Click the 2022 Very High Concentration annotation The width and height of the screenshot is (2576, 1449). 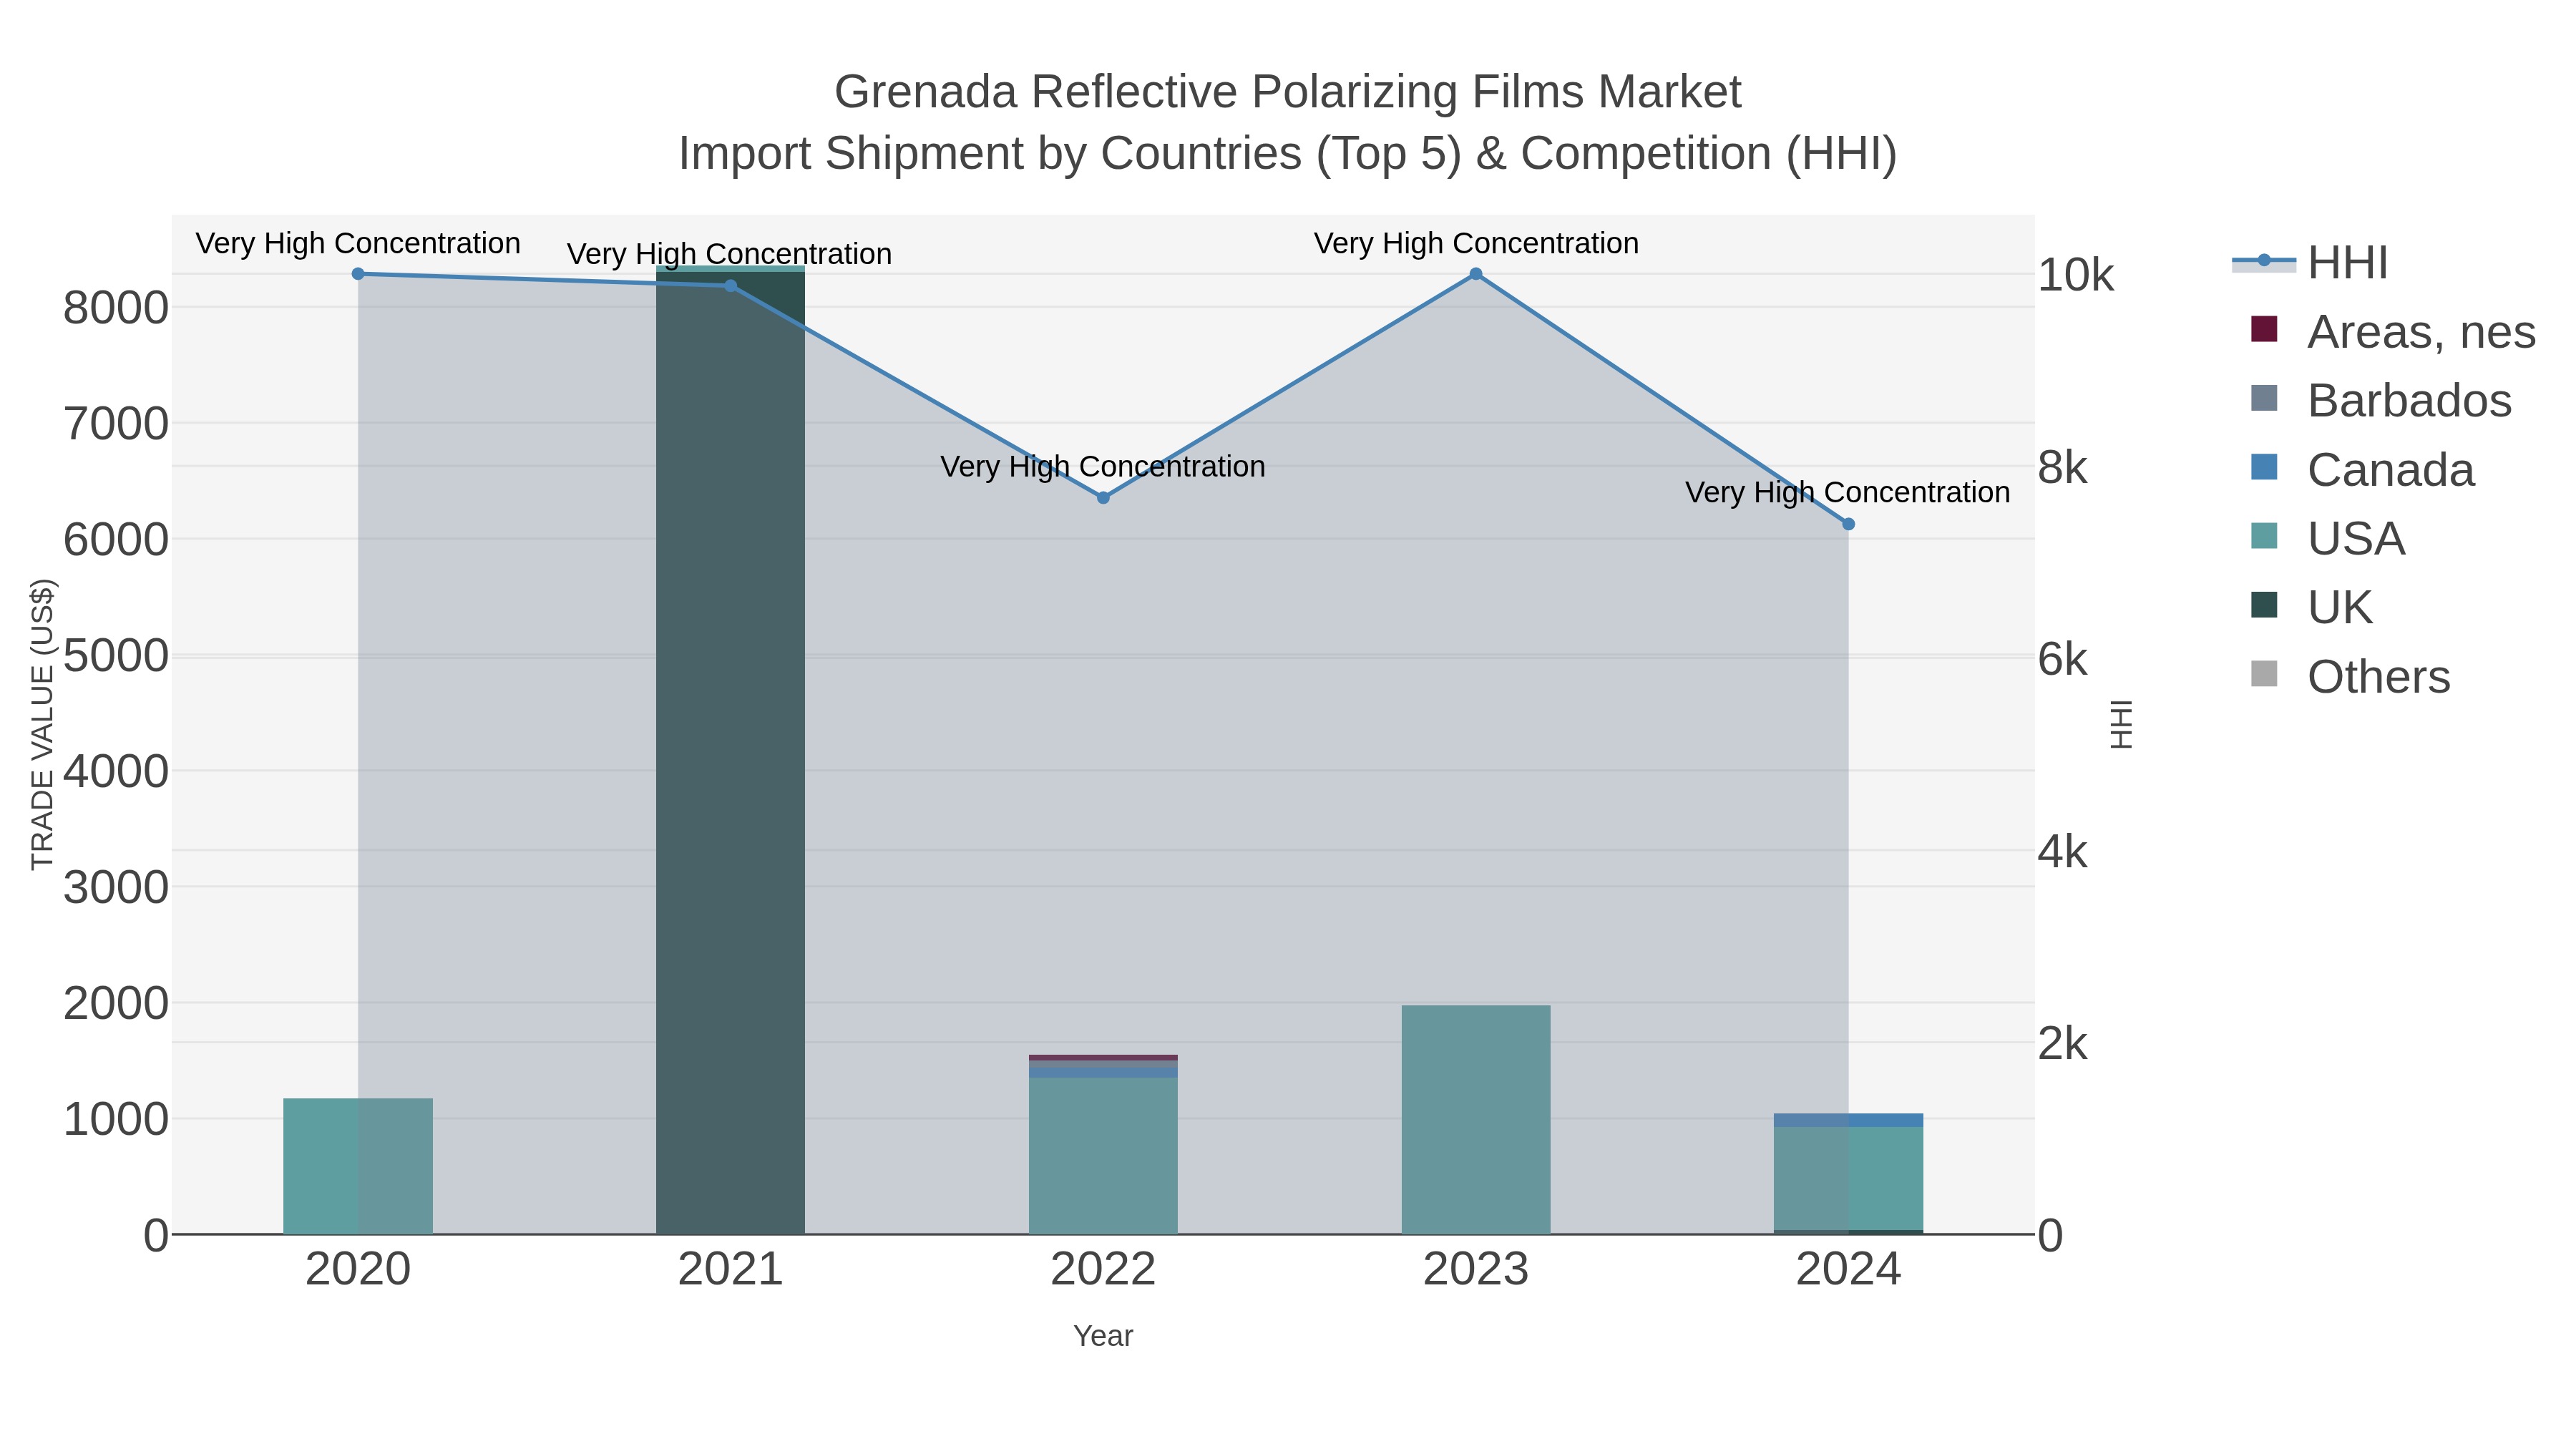[x=1103, y=466]
